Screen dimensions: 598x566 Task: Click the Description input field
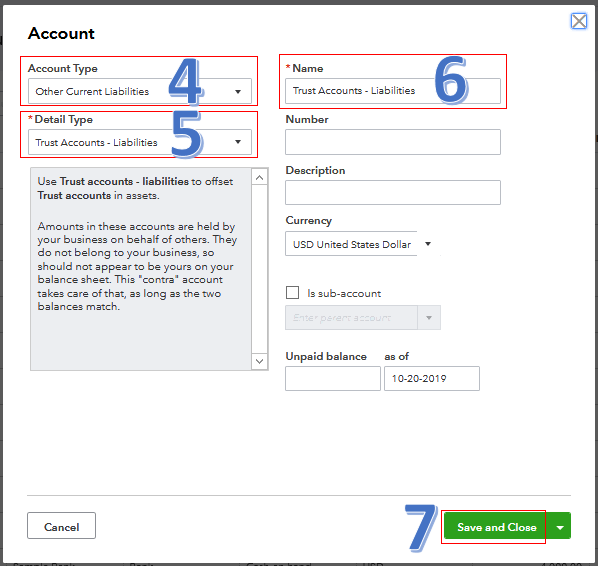click(x=393, y=192)
